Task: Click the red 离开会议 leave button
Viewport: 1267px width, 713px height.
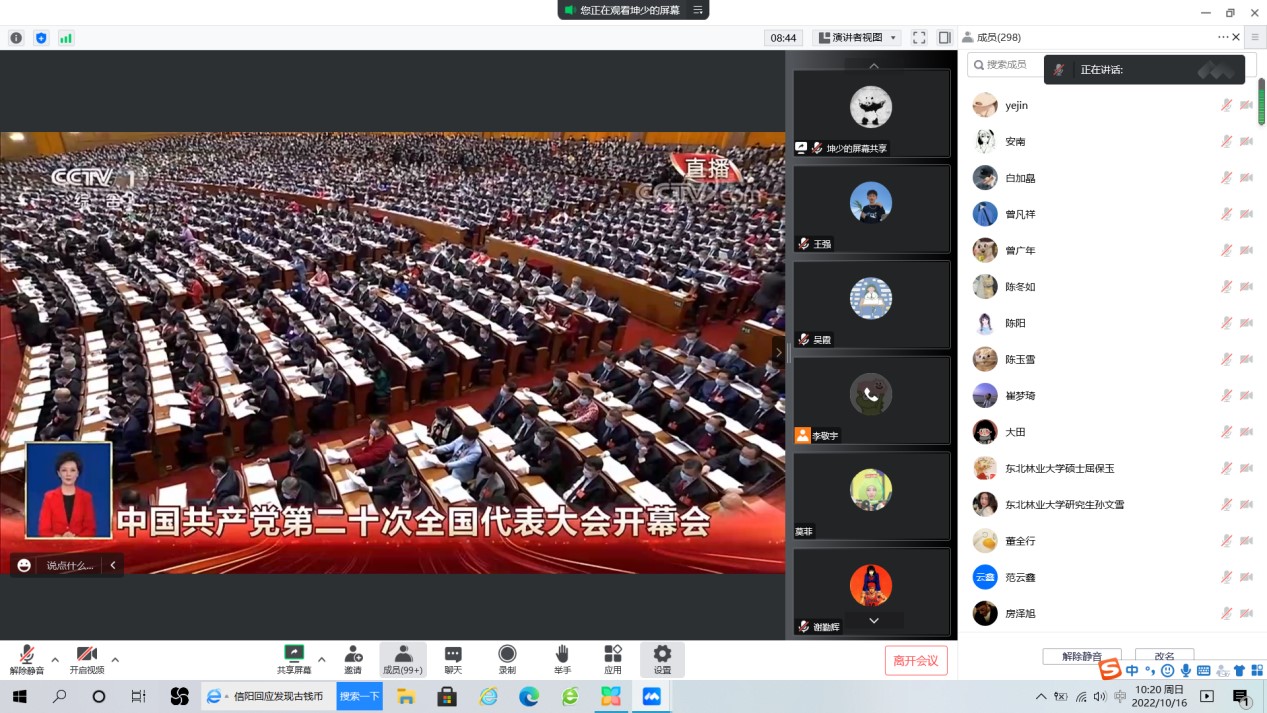Action: click(915, 660)
